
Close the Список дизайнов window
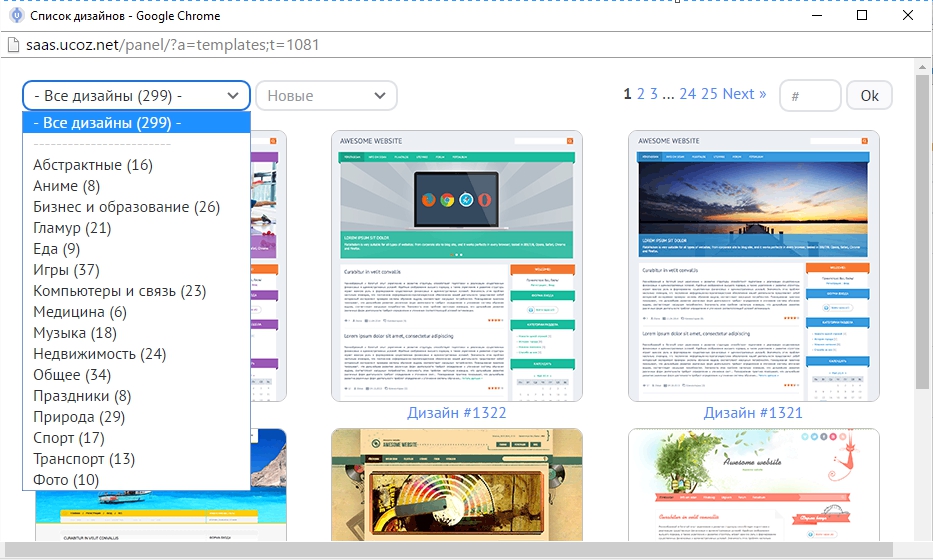907,15
